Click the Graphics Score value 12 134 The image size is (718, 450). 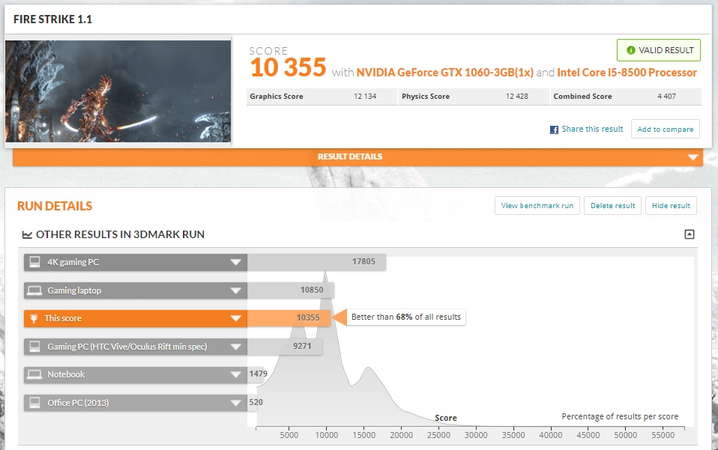tap(365, 97)
